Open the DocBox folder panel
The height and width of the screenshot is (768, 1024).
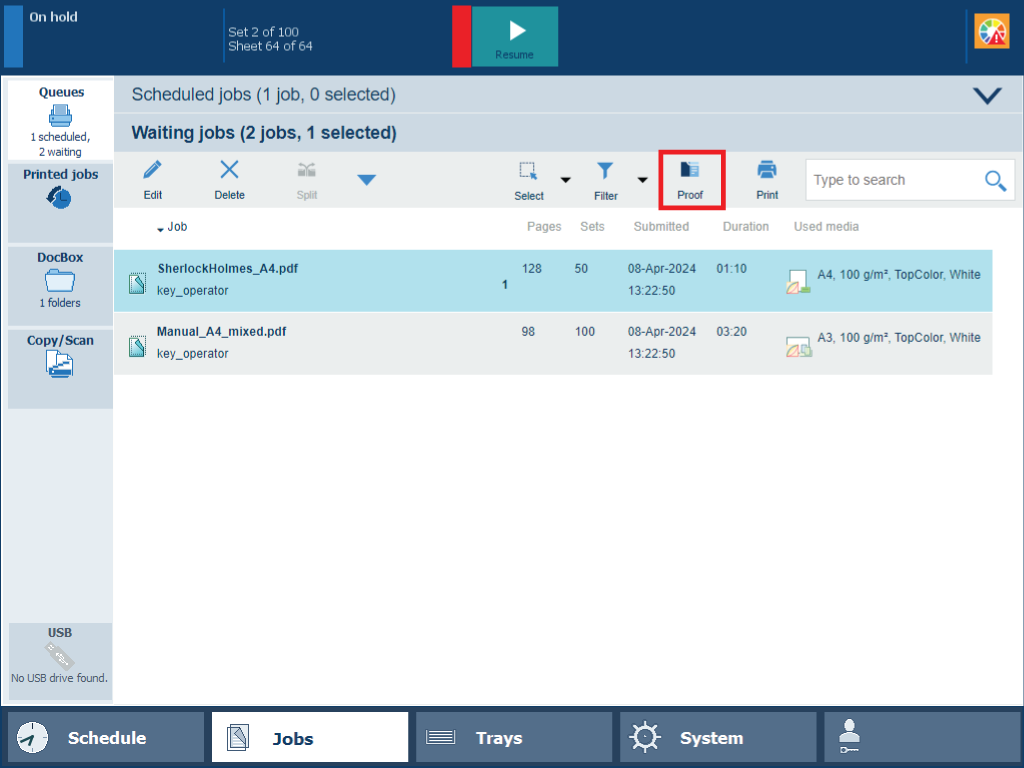60,280
